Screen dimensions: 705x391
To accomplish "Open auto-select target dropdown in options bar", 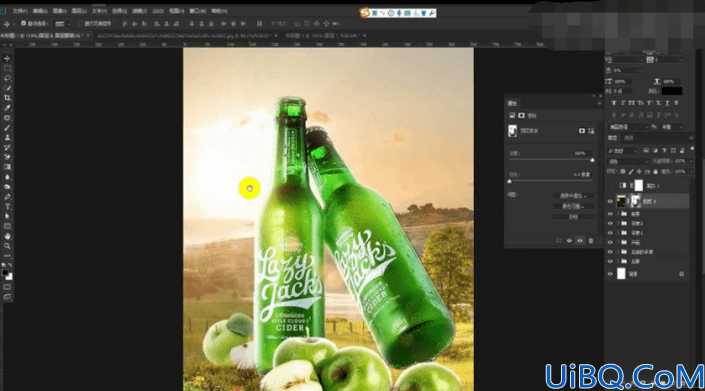I will (62, 23).
